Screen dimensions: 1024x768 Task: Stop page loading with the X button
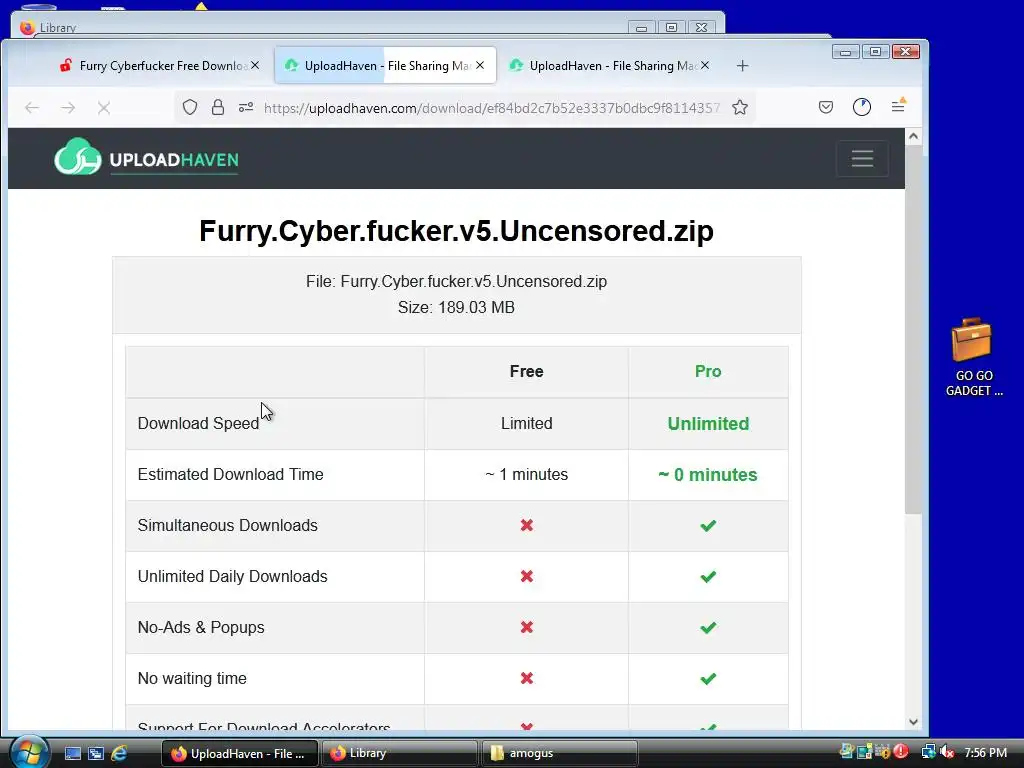(x=104, y=108)
